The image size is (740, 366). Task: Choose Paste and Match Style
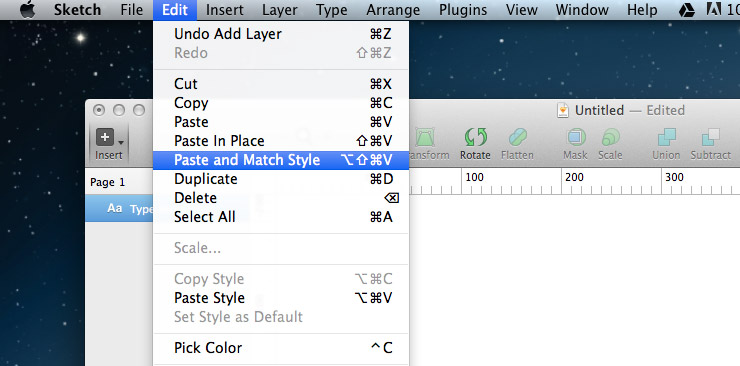[x=281, y=160]
